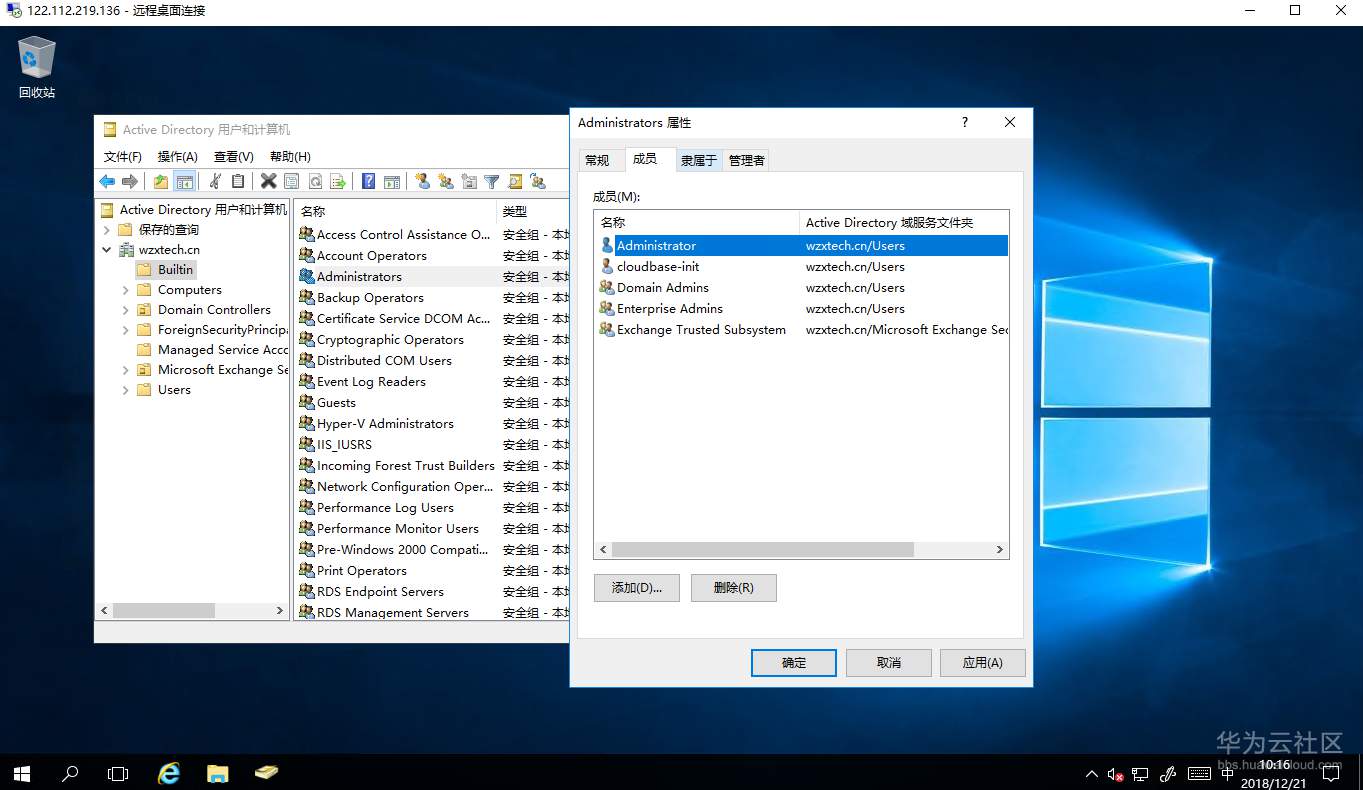This screenshot has height=790, width=1363.
Task: Click the create new group toolbar icon
Action: 445,181
